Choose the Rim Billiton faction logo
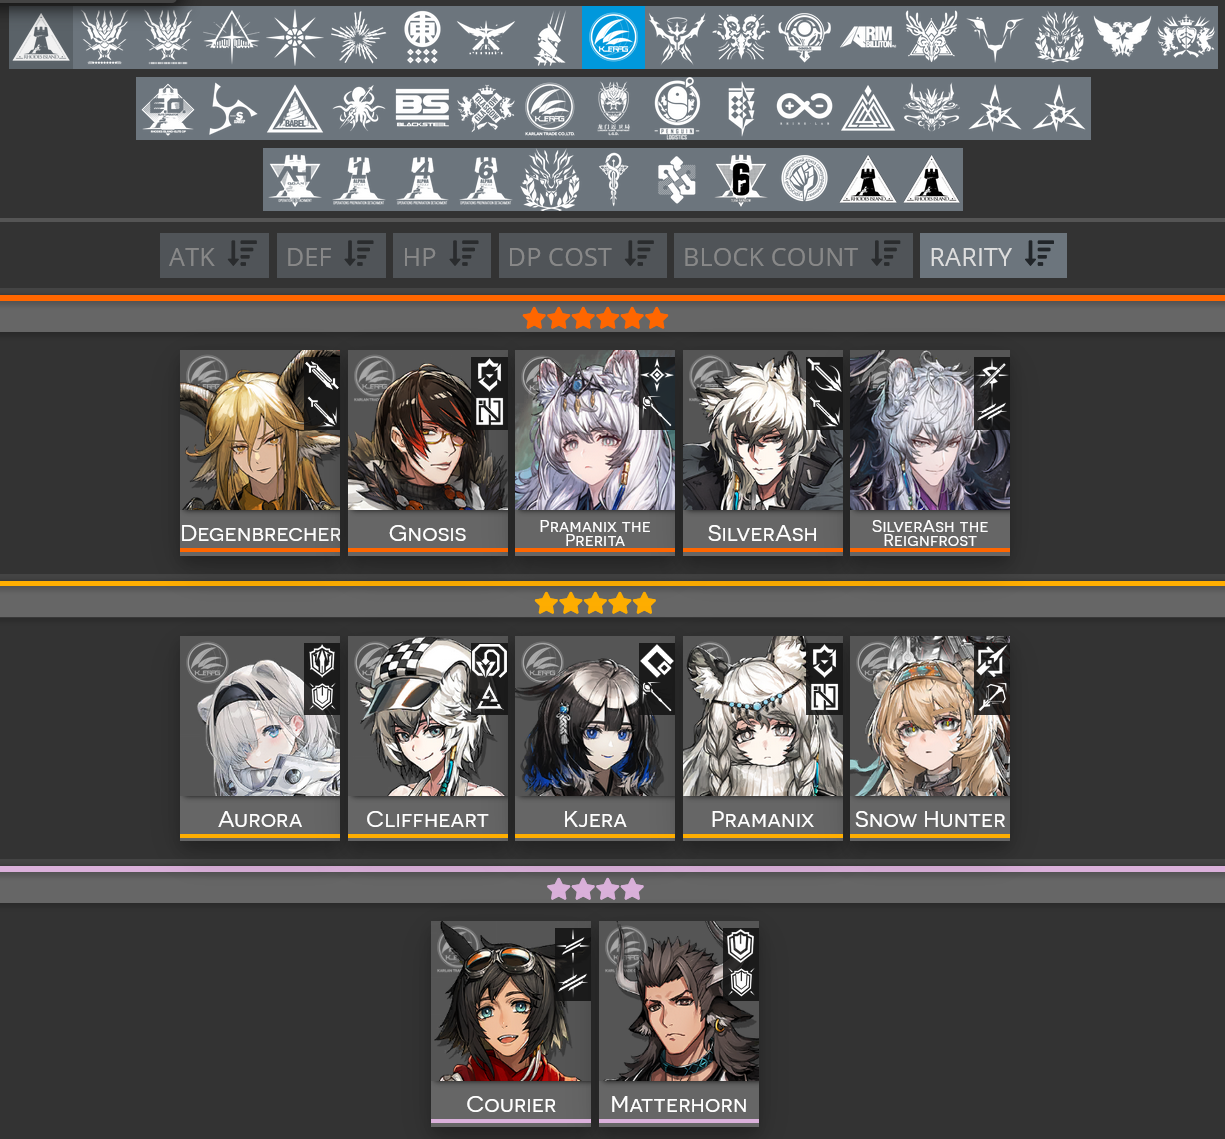Screen dimensions: 1225x1139 point(867,37)
